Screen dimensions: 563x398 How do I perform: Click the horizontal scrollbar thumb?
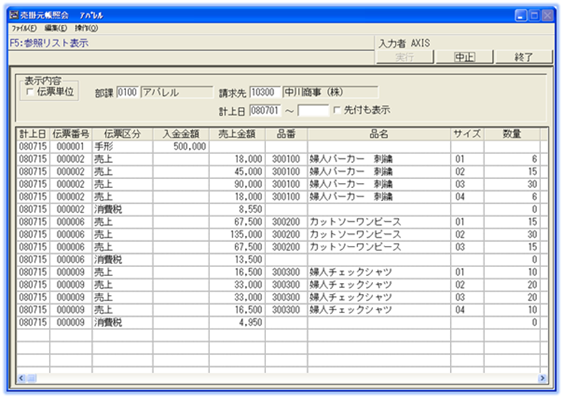pyautogui.click(x=31, y=378)
